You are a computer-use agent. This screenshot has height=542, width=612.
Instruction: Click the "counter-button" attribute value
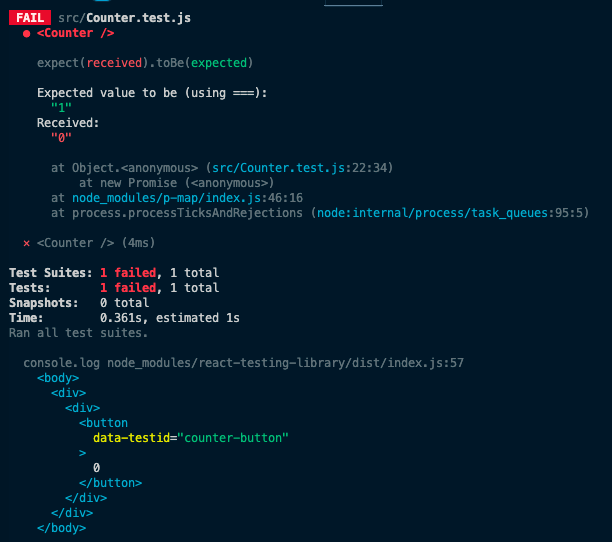(x=239, y=438)
